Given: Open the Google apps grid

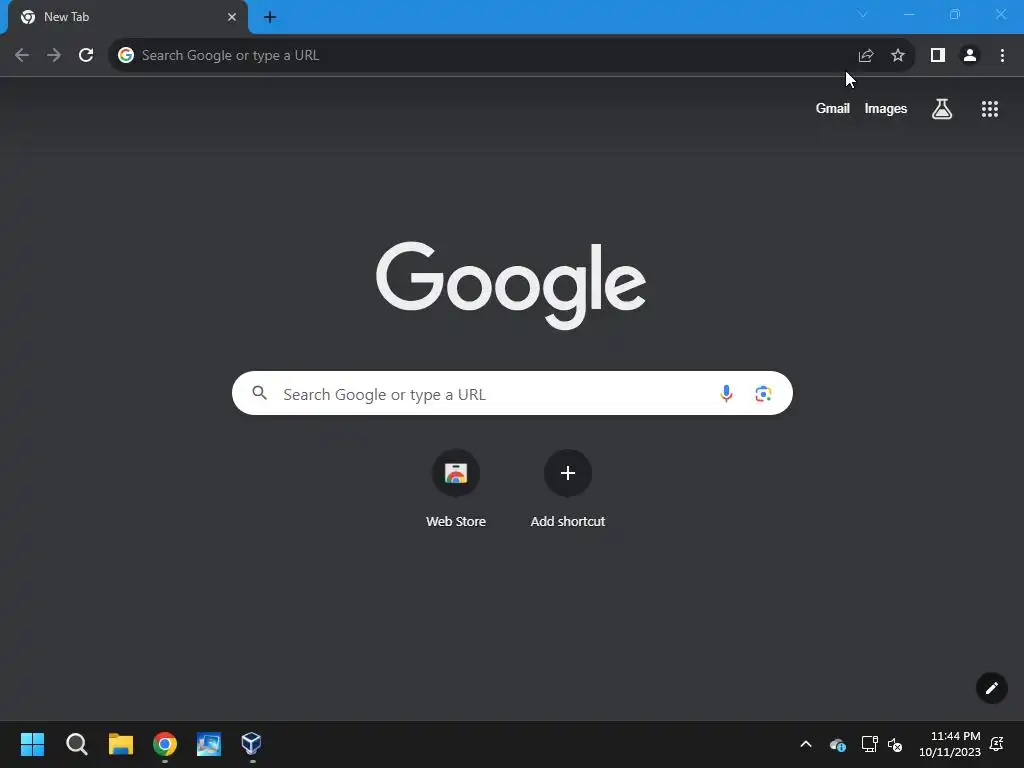Looking at the screenshot, I should [x=989, y=109].
